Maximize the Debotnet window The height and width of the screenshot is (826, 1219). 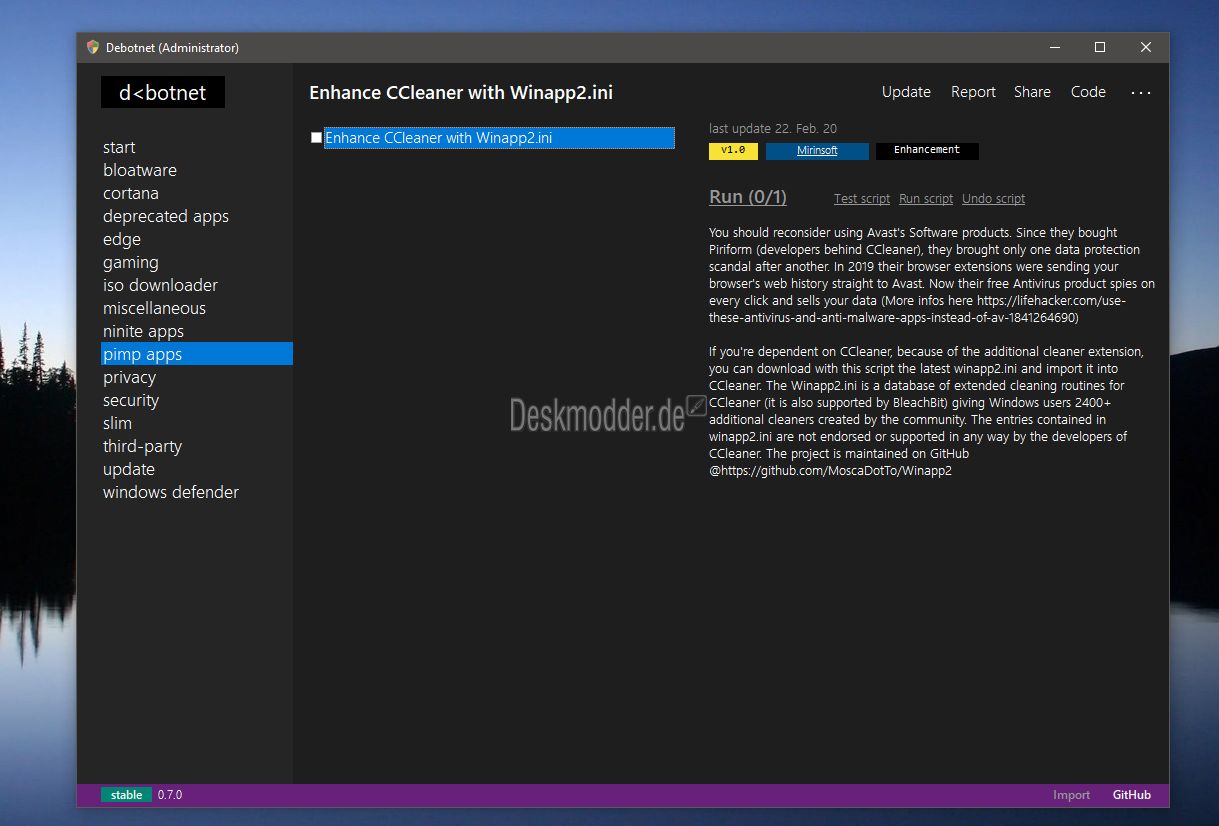tap(1100, 47)
